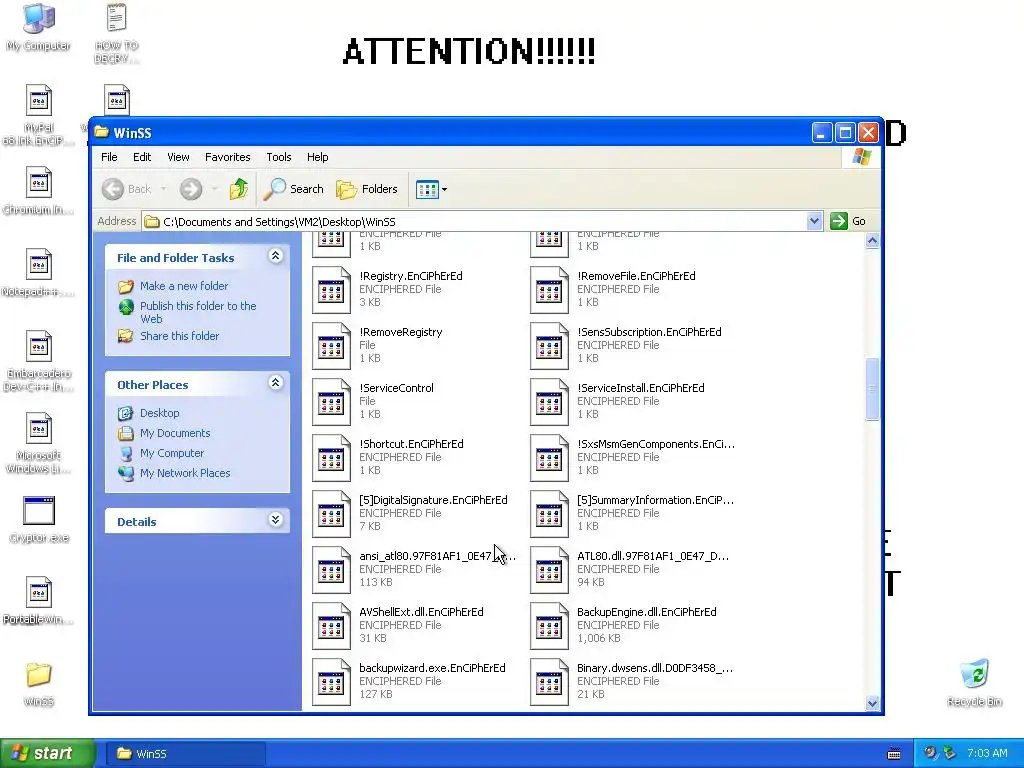Open the Edit menu
The image size is (1024, 768).
point(142,157)
